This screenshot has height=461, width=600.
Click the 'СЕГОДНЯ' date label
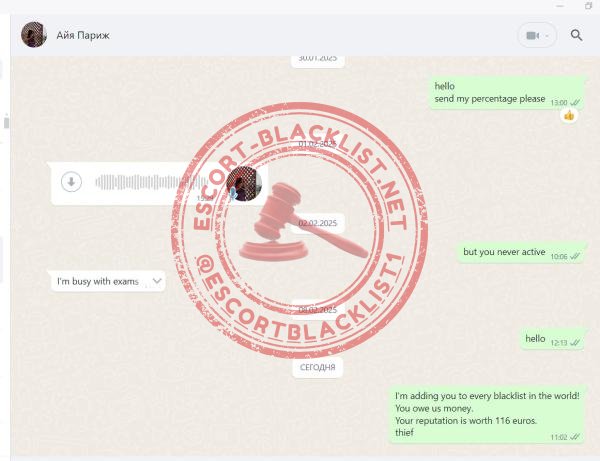318,367
